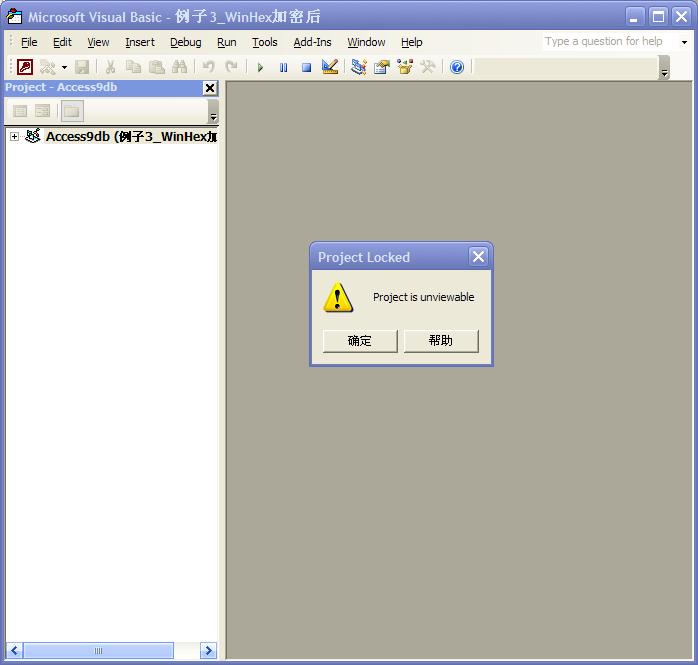
Task: Open the Properties Window toolbar icon
Action: point(382,67)
